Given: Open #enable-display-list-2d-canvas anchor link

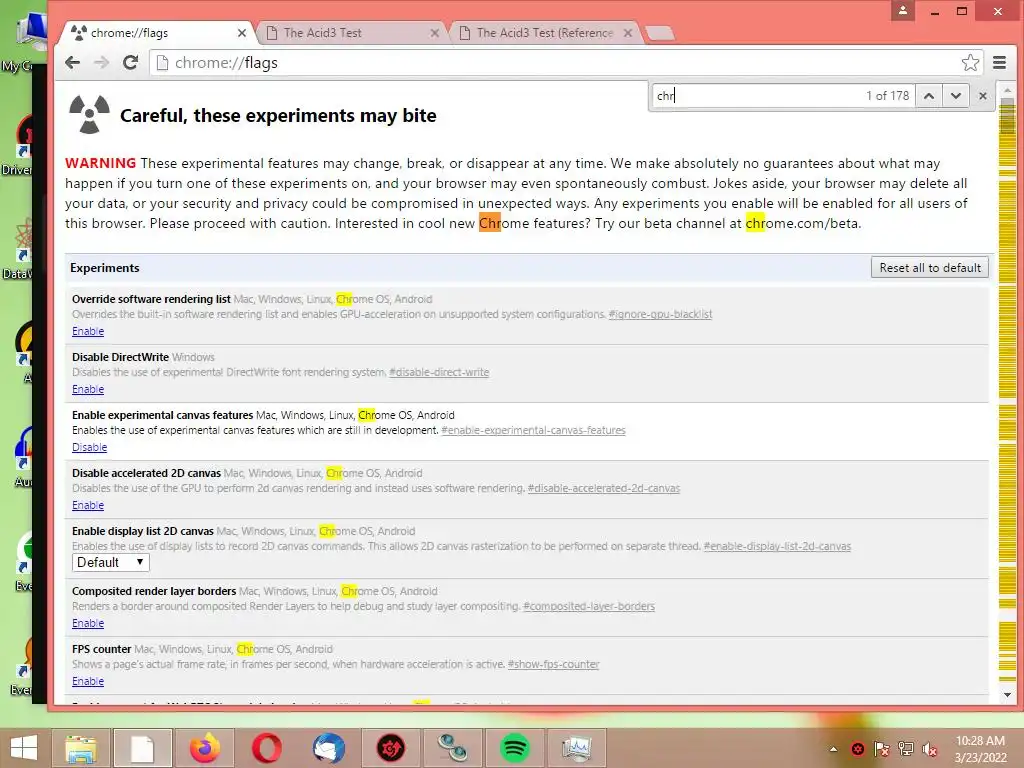Looking at the screenshot, I should point(777,547).
